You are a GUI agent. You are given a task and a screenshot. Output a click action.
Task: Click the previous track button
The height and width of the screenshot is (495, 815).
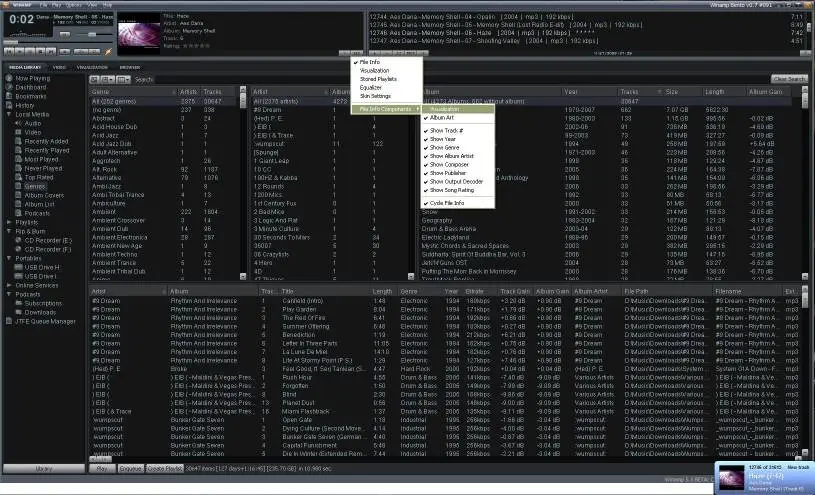9,51
